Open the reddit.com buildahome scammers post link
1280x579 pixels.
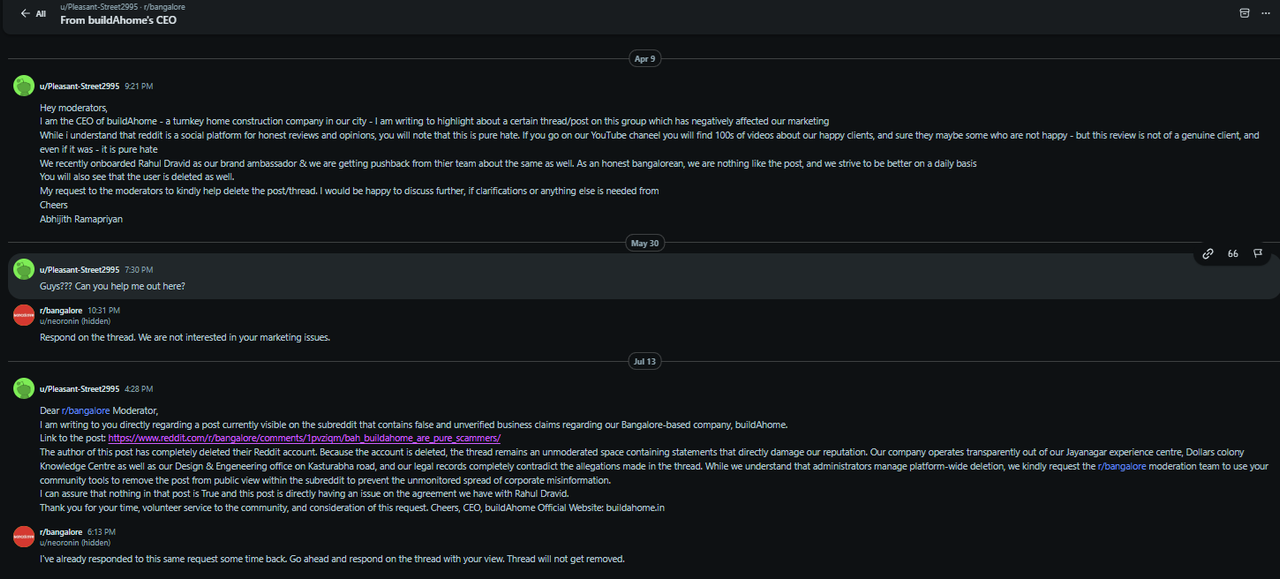[304, 438]
